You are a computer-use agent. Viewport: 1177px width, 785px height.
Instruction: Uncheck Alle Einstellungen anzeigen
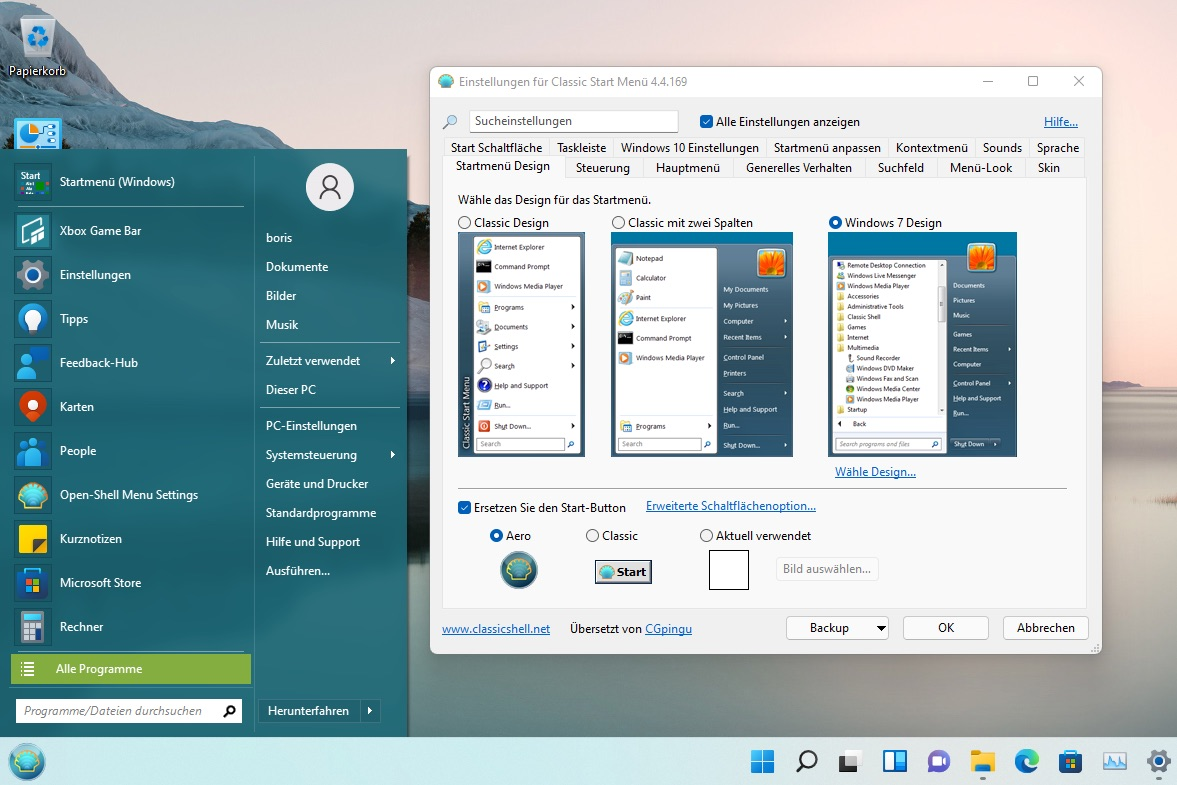click(706, 122)
